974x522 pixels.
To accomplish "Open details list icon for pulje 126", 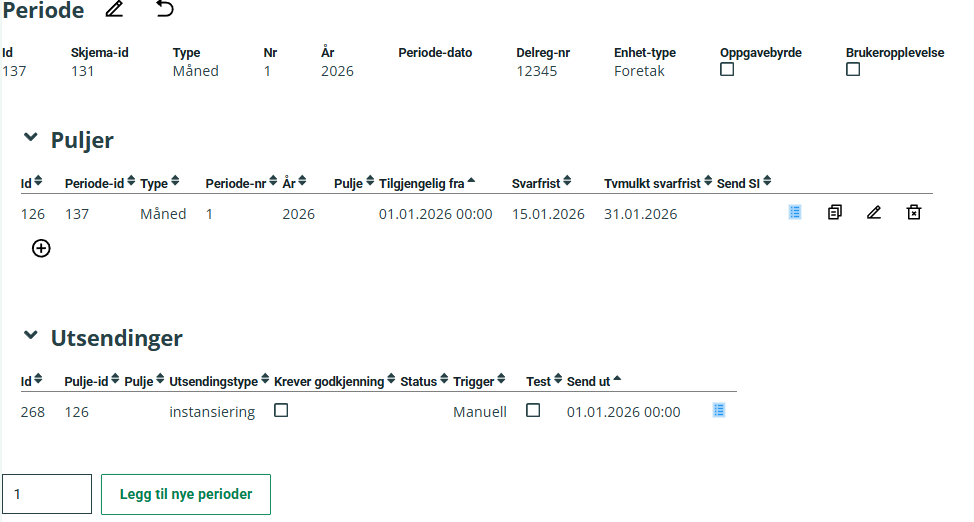I will tap(795, 212).
